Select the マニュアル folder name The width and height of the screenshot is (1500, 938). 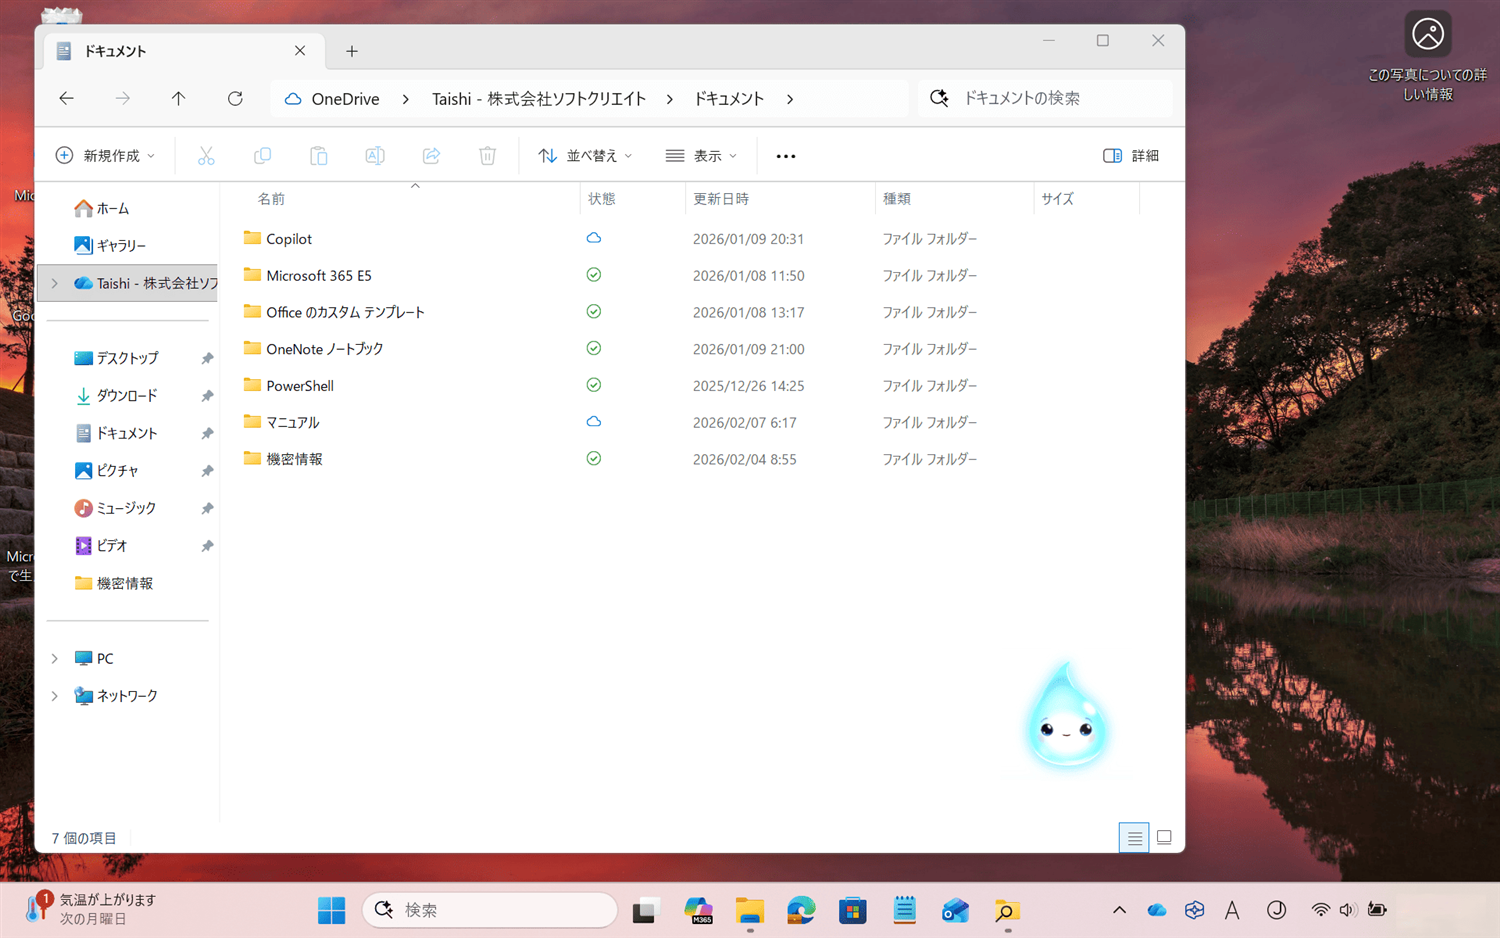click(293, 423)
